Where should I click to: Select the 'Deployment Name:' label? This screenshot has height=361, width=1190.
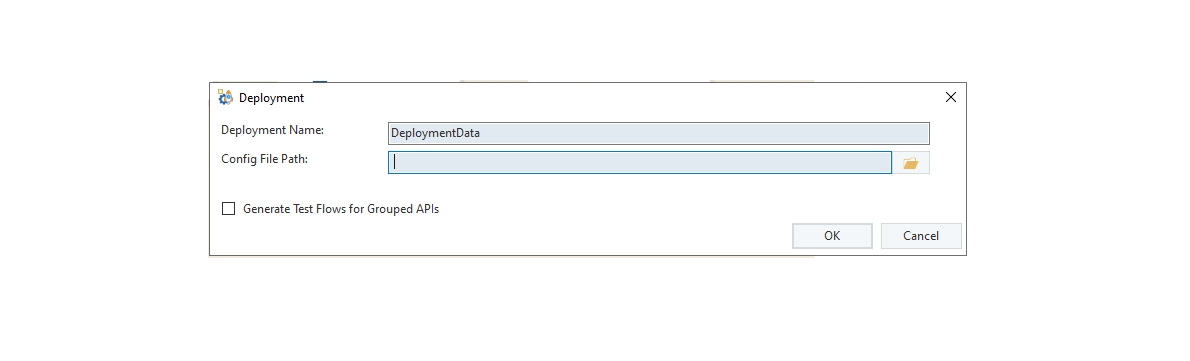(272, 130)
